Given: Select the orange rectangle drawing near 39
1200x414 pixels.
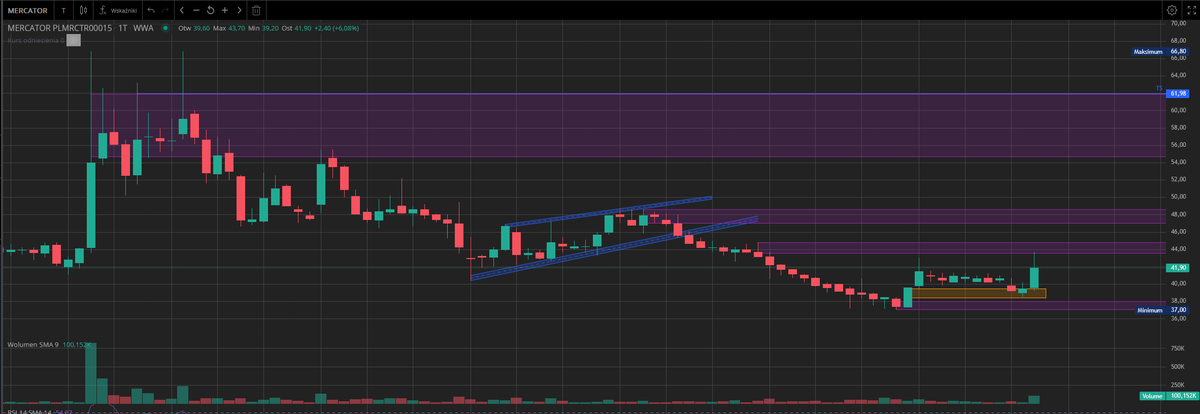Looking at the screenshot, I should pos(979,293).
